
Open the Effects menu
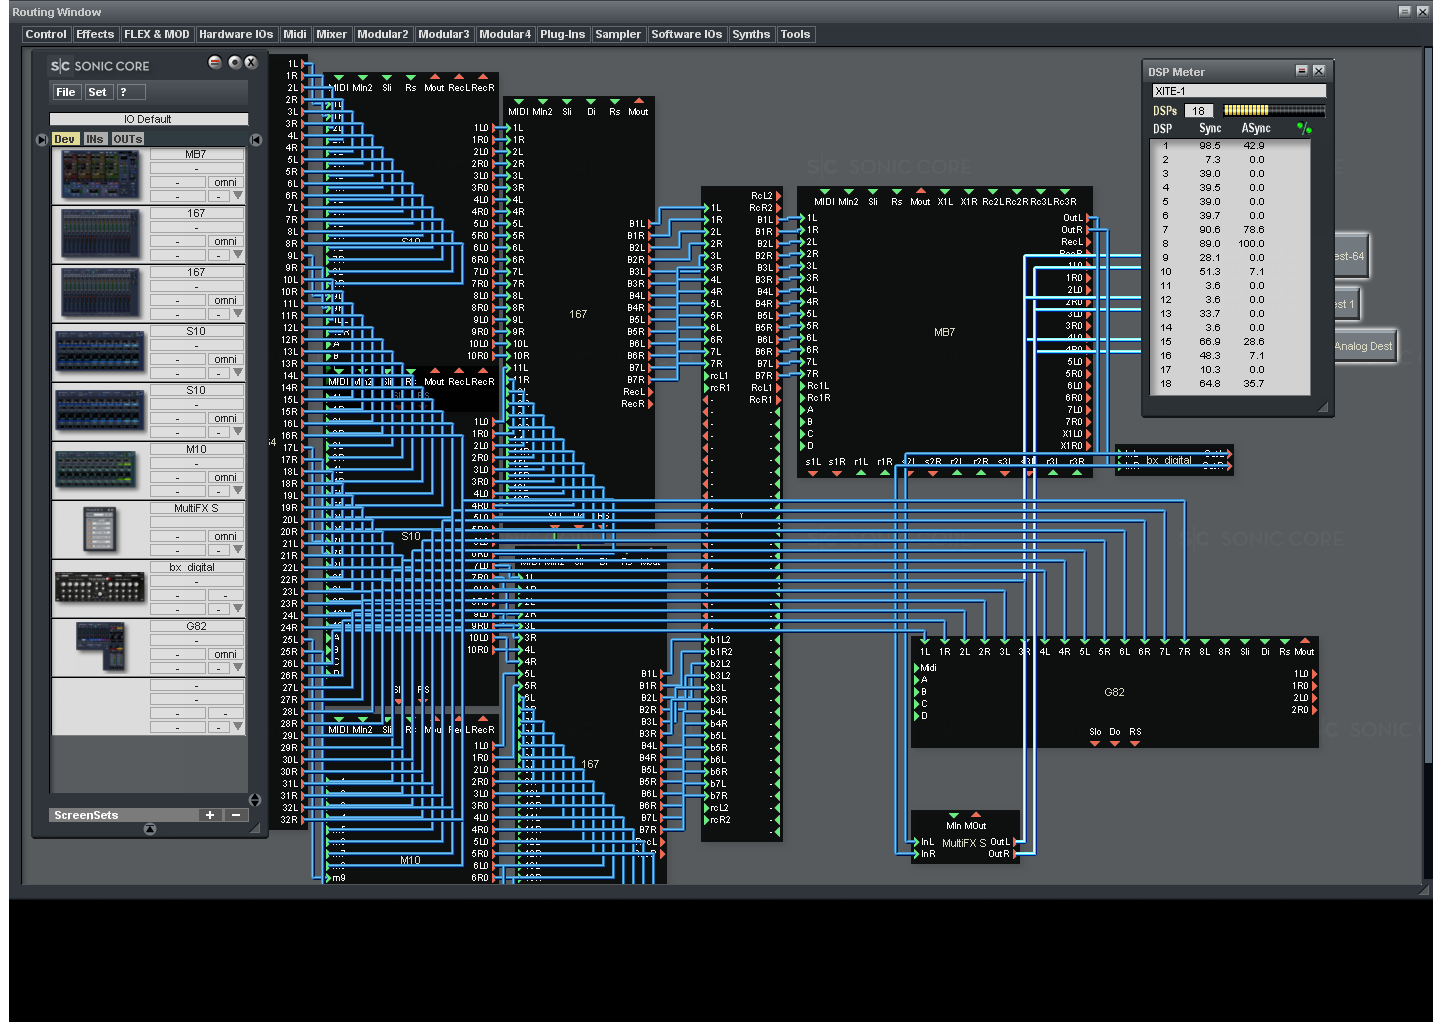click(95, 34)
